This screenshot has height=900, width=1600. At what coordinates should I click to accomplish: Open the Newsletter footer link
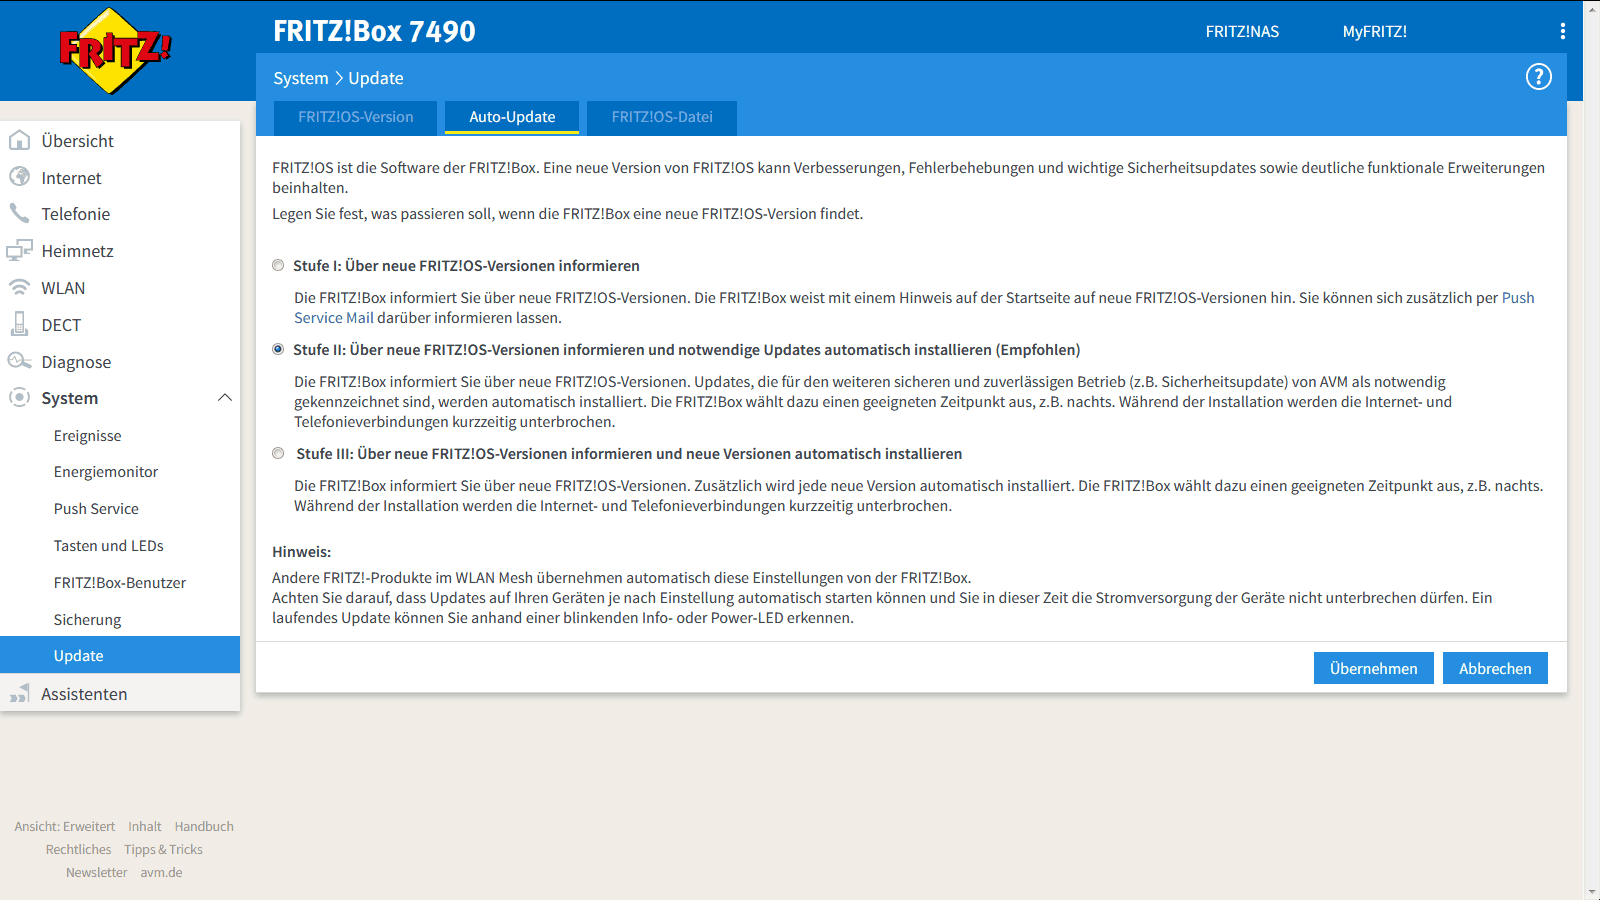point(97,872)
